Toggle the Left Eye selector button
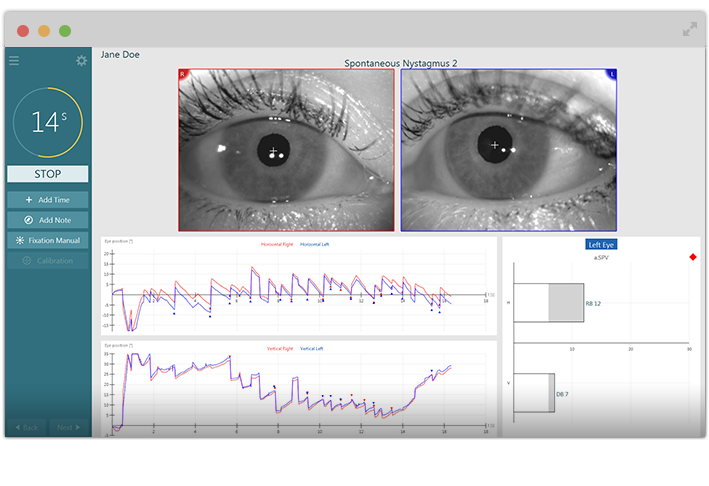The height and width of the screenshot is (486, 709). pos(601,245)
